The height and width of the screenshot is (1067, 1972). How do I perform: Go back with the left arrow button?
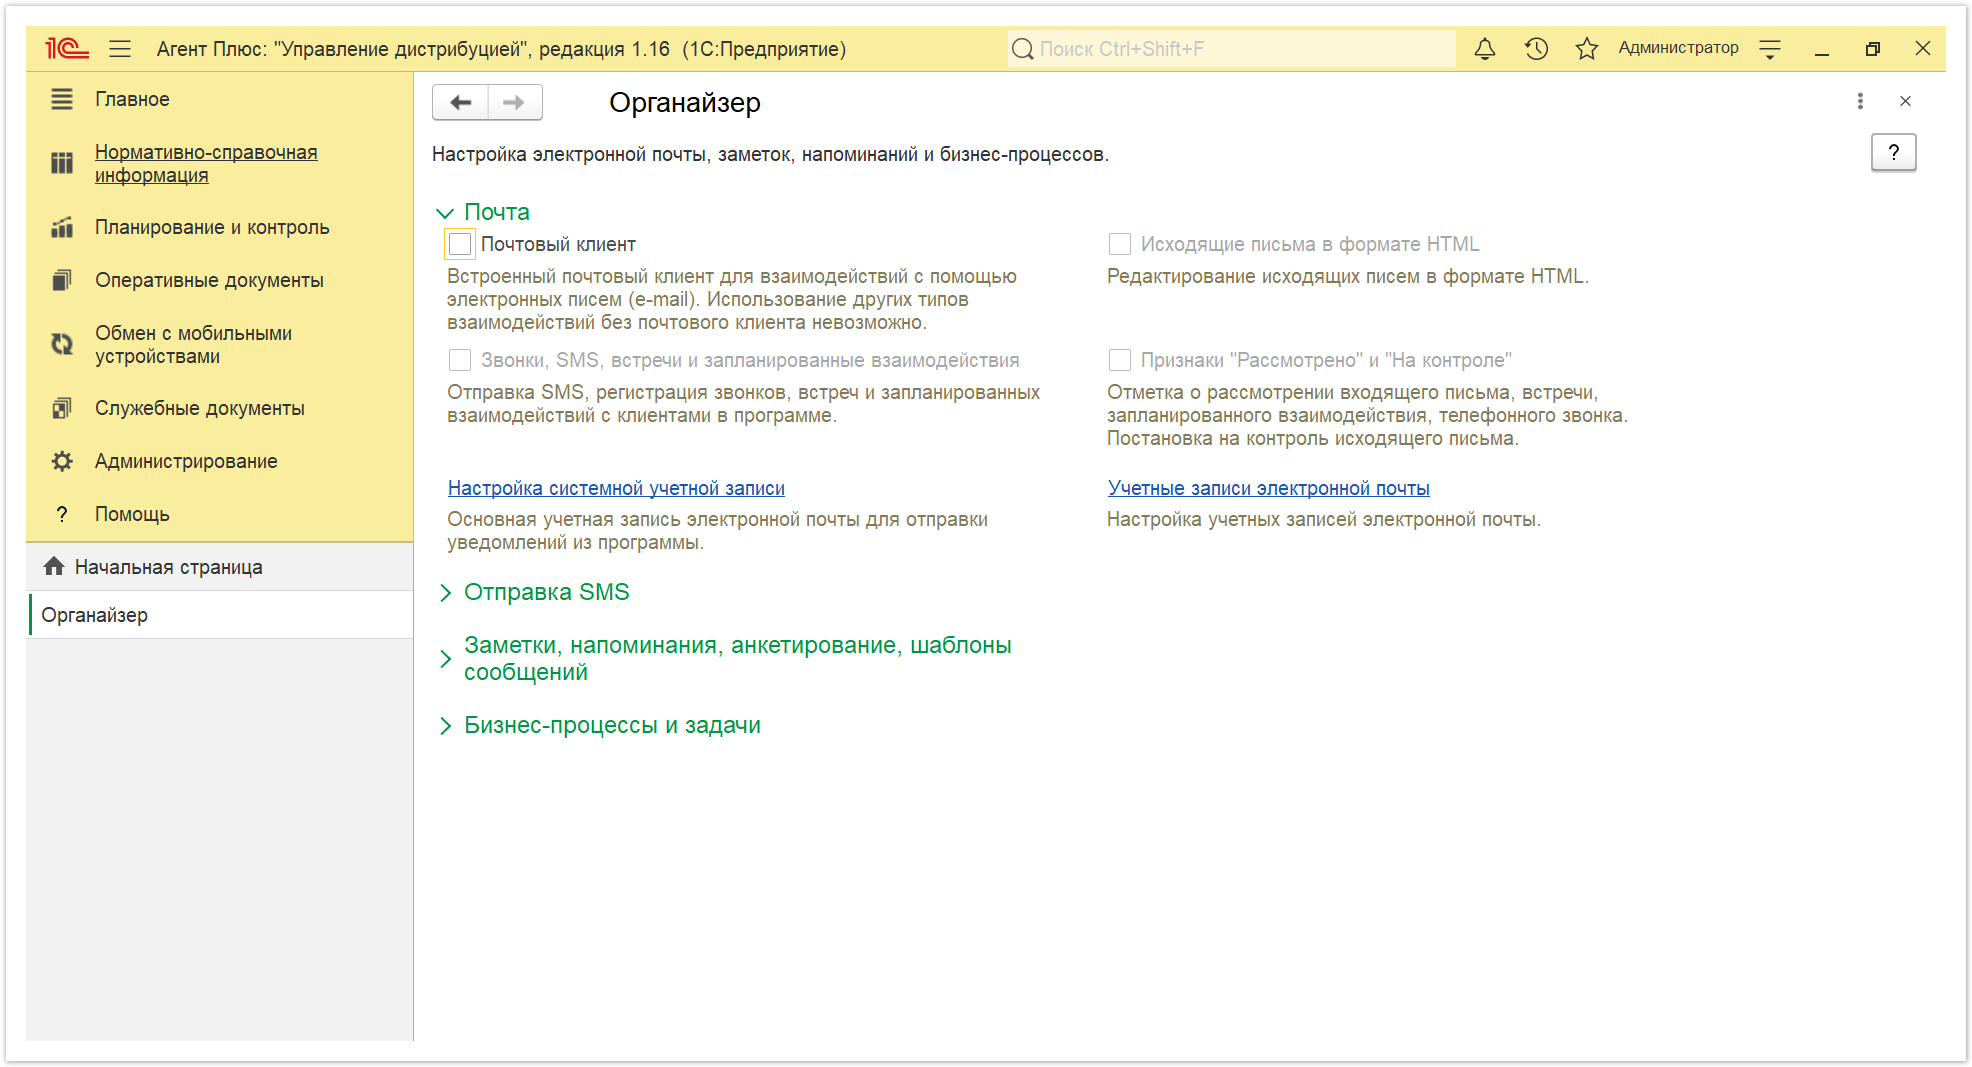point(460,102)
